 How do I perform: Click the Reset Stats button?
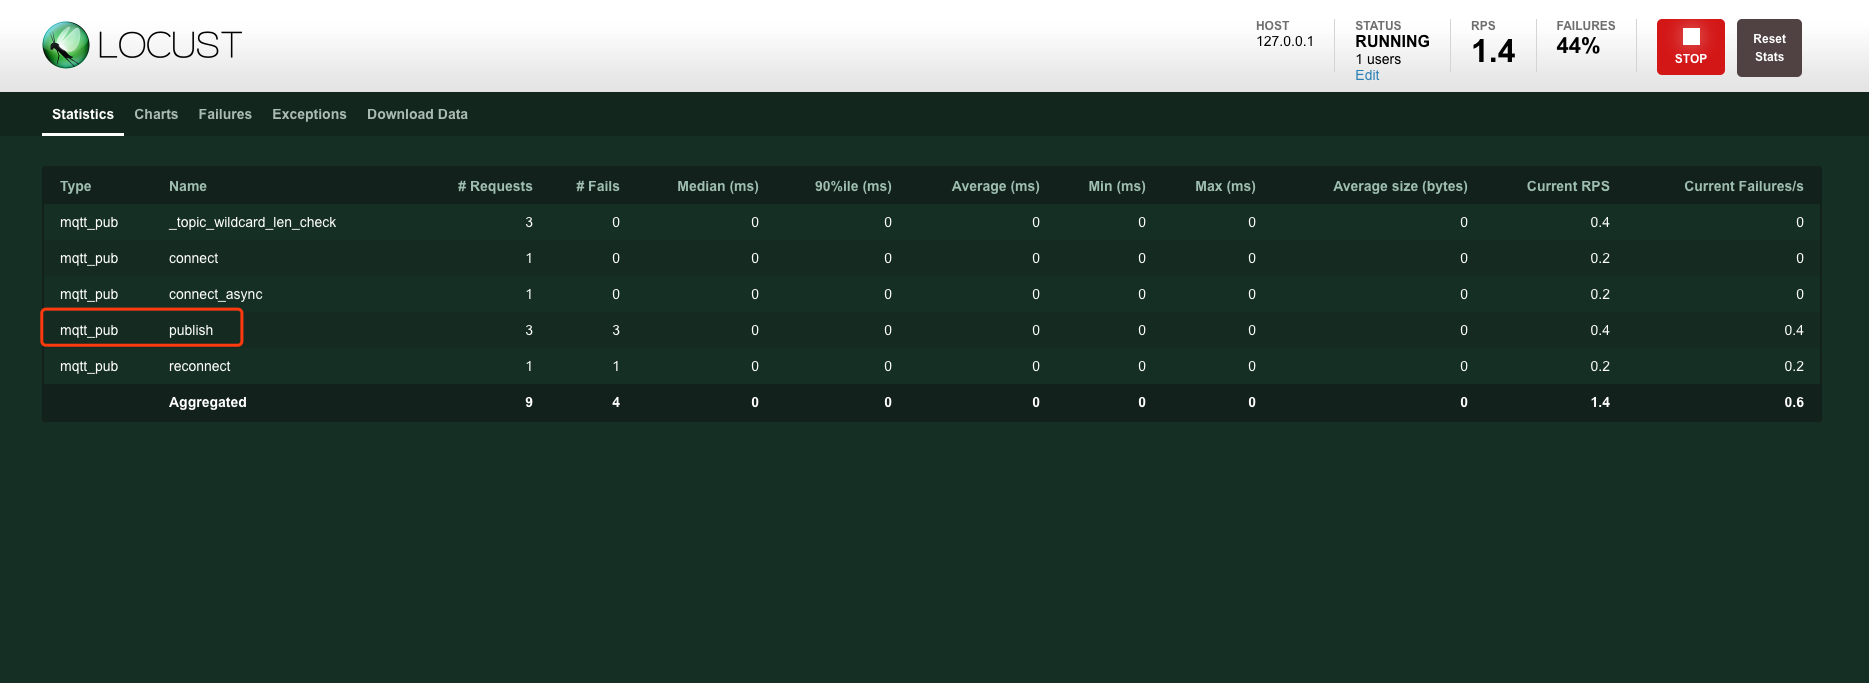(1768, 48)
